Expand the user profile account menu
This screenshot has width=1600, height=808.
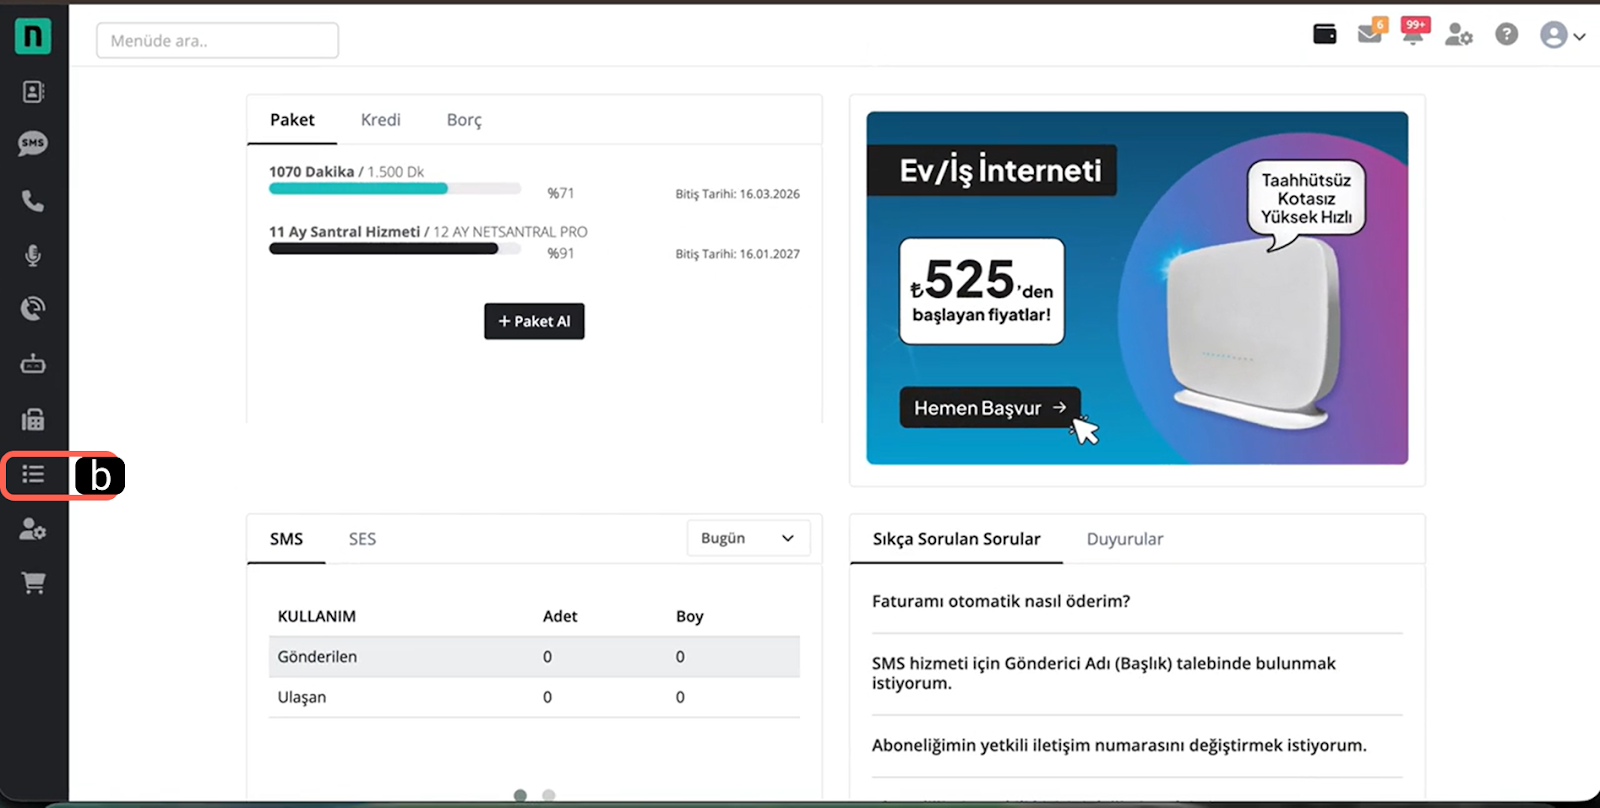click(1562, 36)
